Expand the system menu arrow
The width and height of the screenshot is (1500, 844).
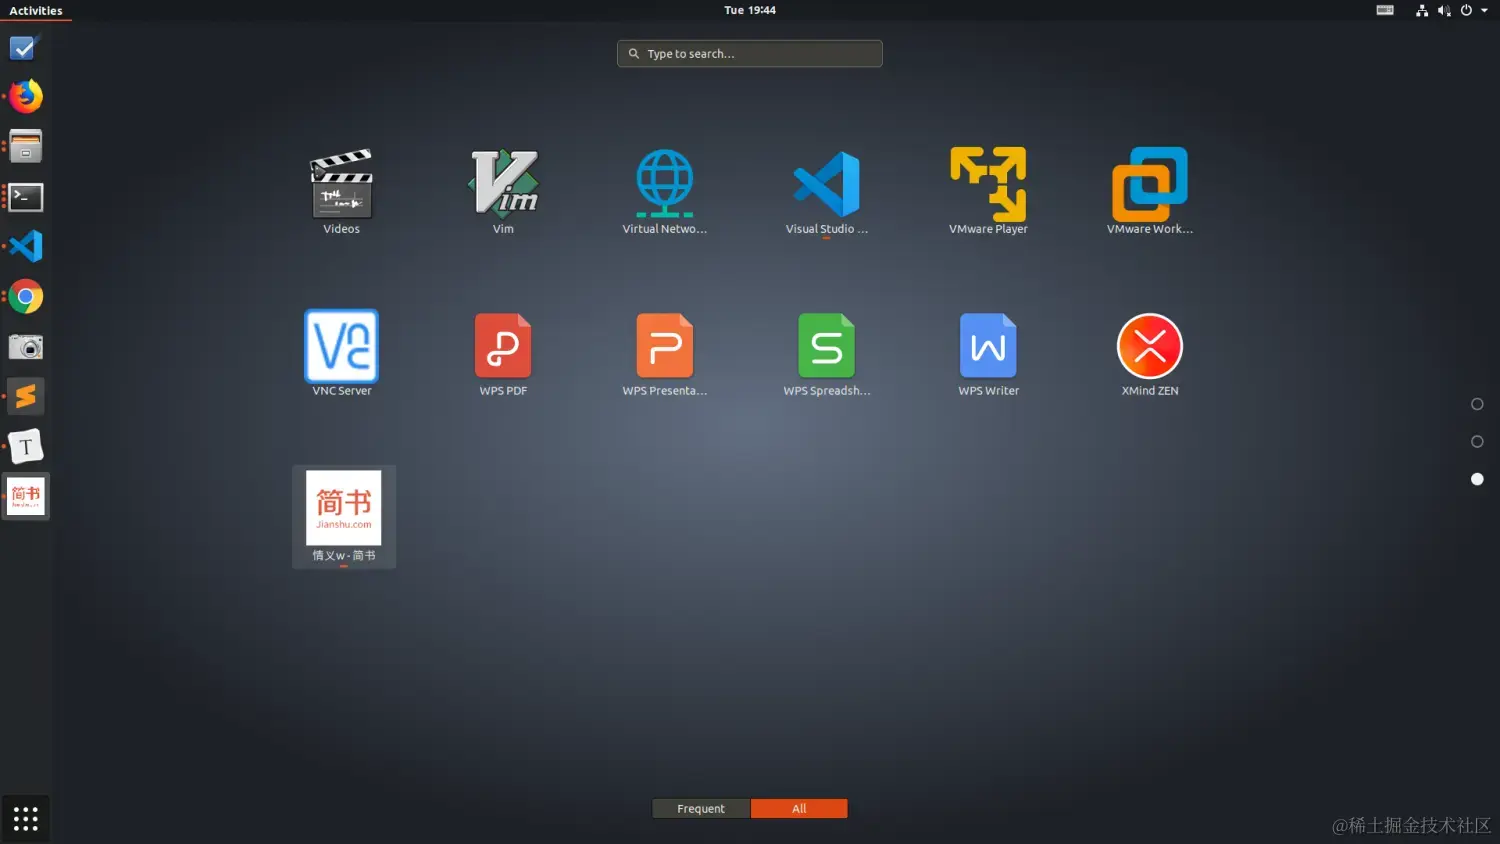[1484, 10]
